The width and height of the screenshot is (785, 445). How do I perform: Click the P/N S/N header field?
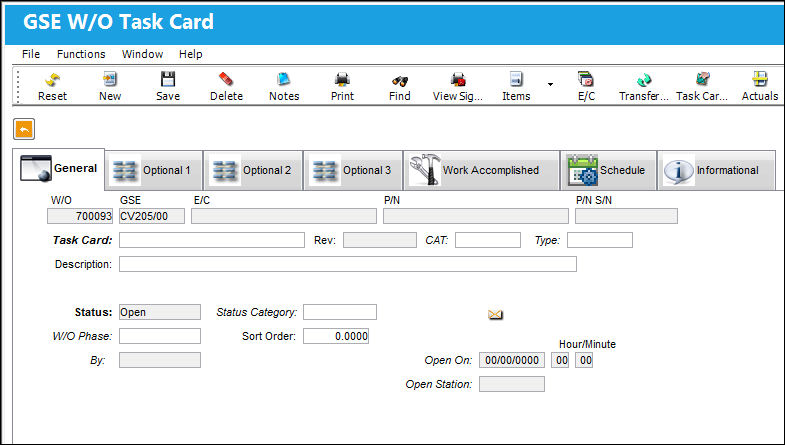pos(626,216)
